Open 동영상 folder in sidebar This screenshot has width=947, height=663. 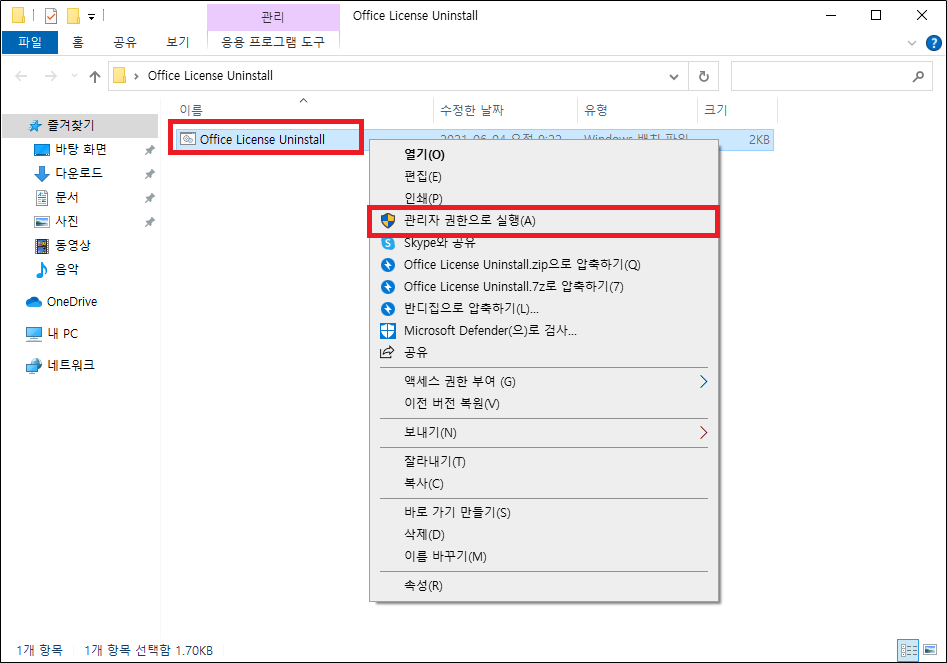coord(72,245)
